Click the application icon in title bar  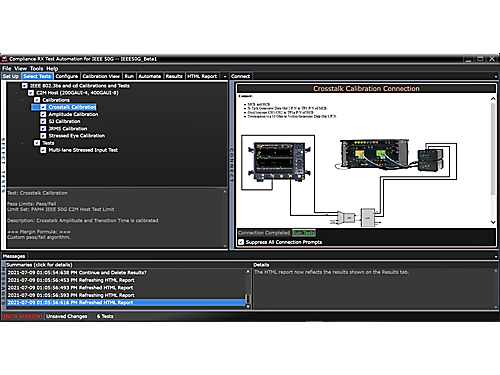coord(5,59)
